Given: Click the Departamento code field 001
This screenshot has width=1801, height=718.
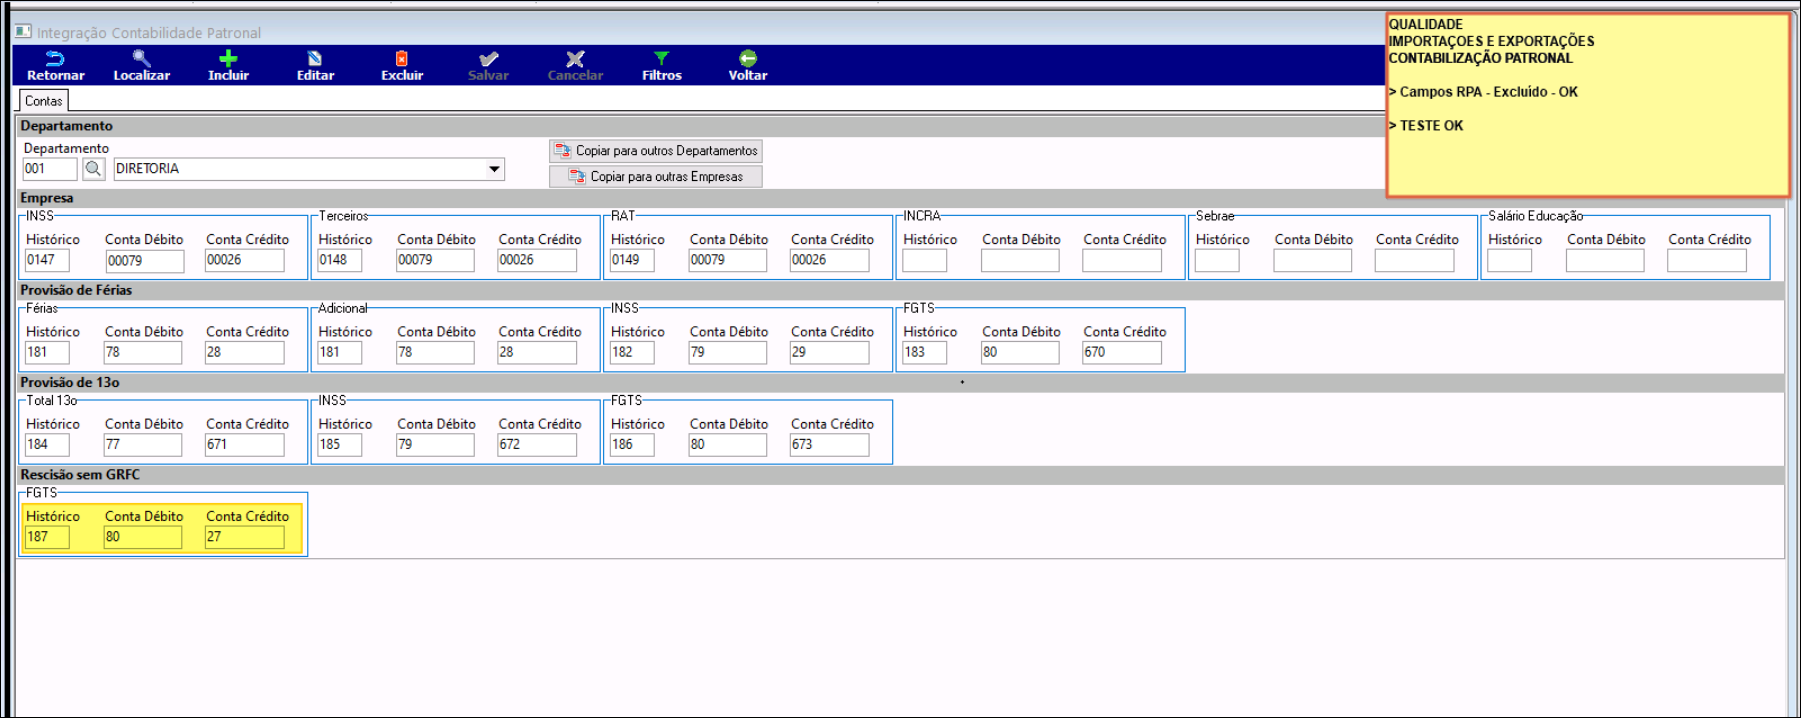Looking at the screenshot, I should 49,169.
